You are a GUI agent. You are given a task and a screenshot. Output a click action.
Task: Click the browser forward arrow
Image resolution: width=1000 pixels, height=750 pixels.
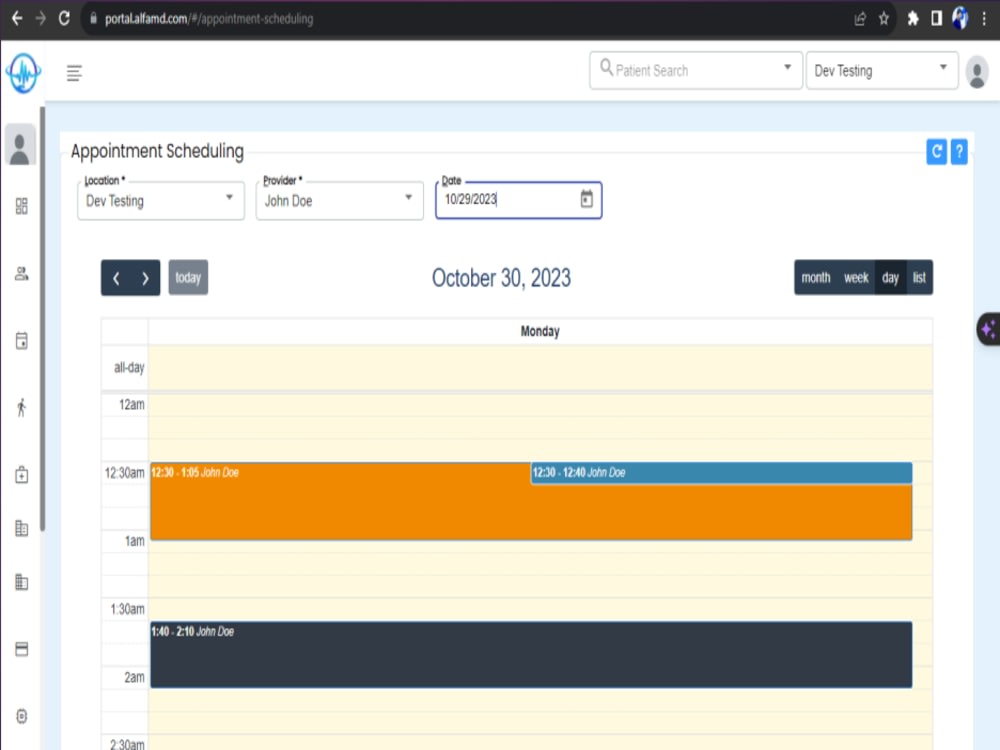click(x=41, y=18)
